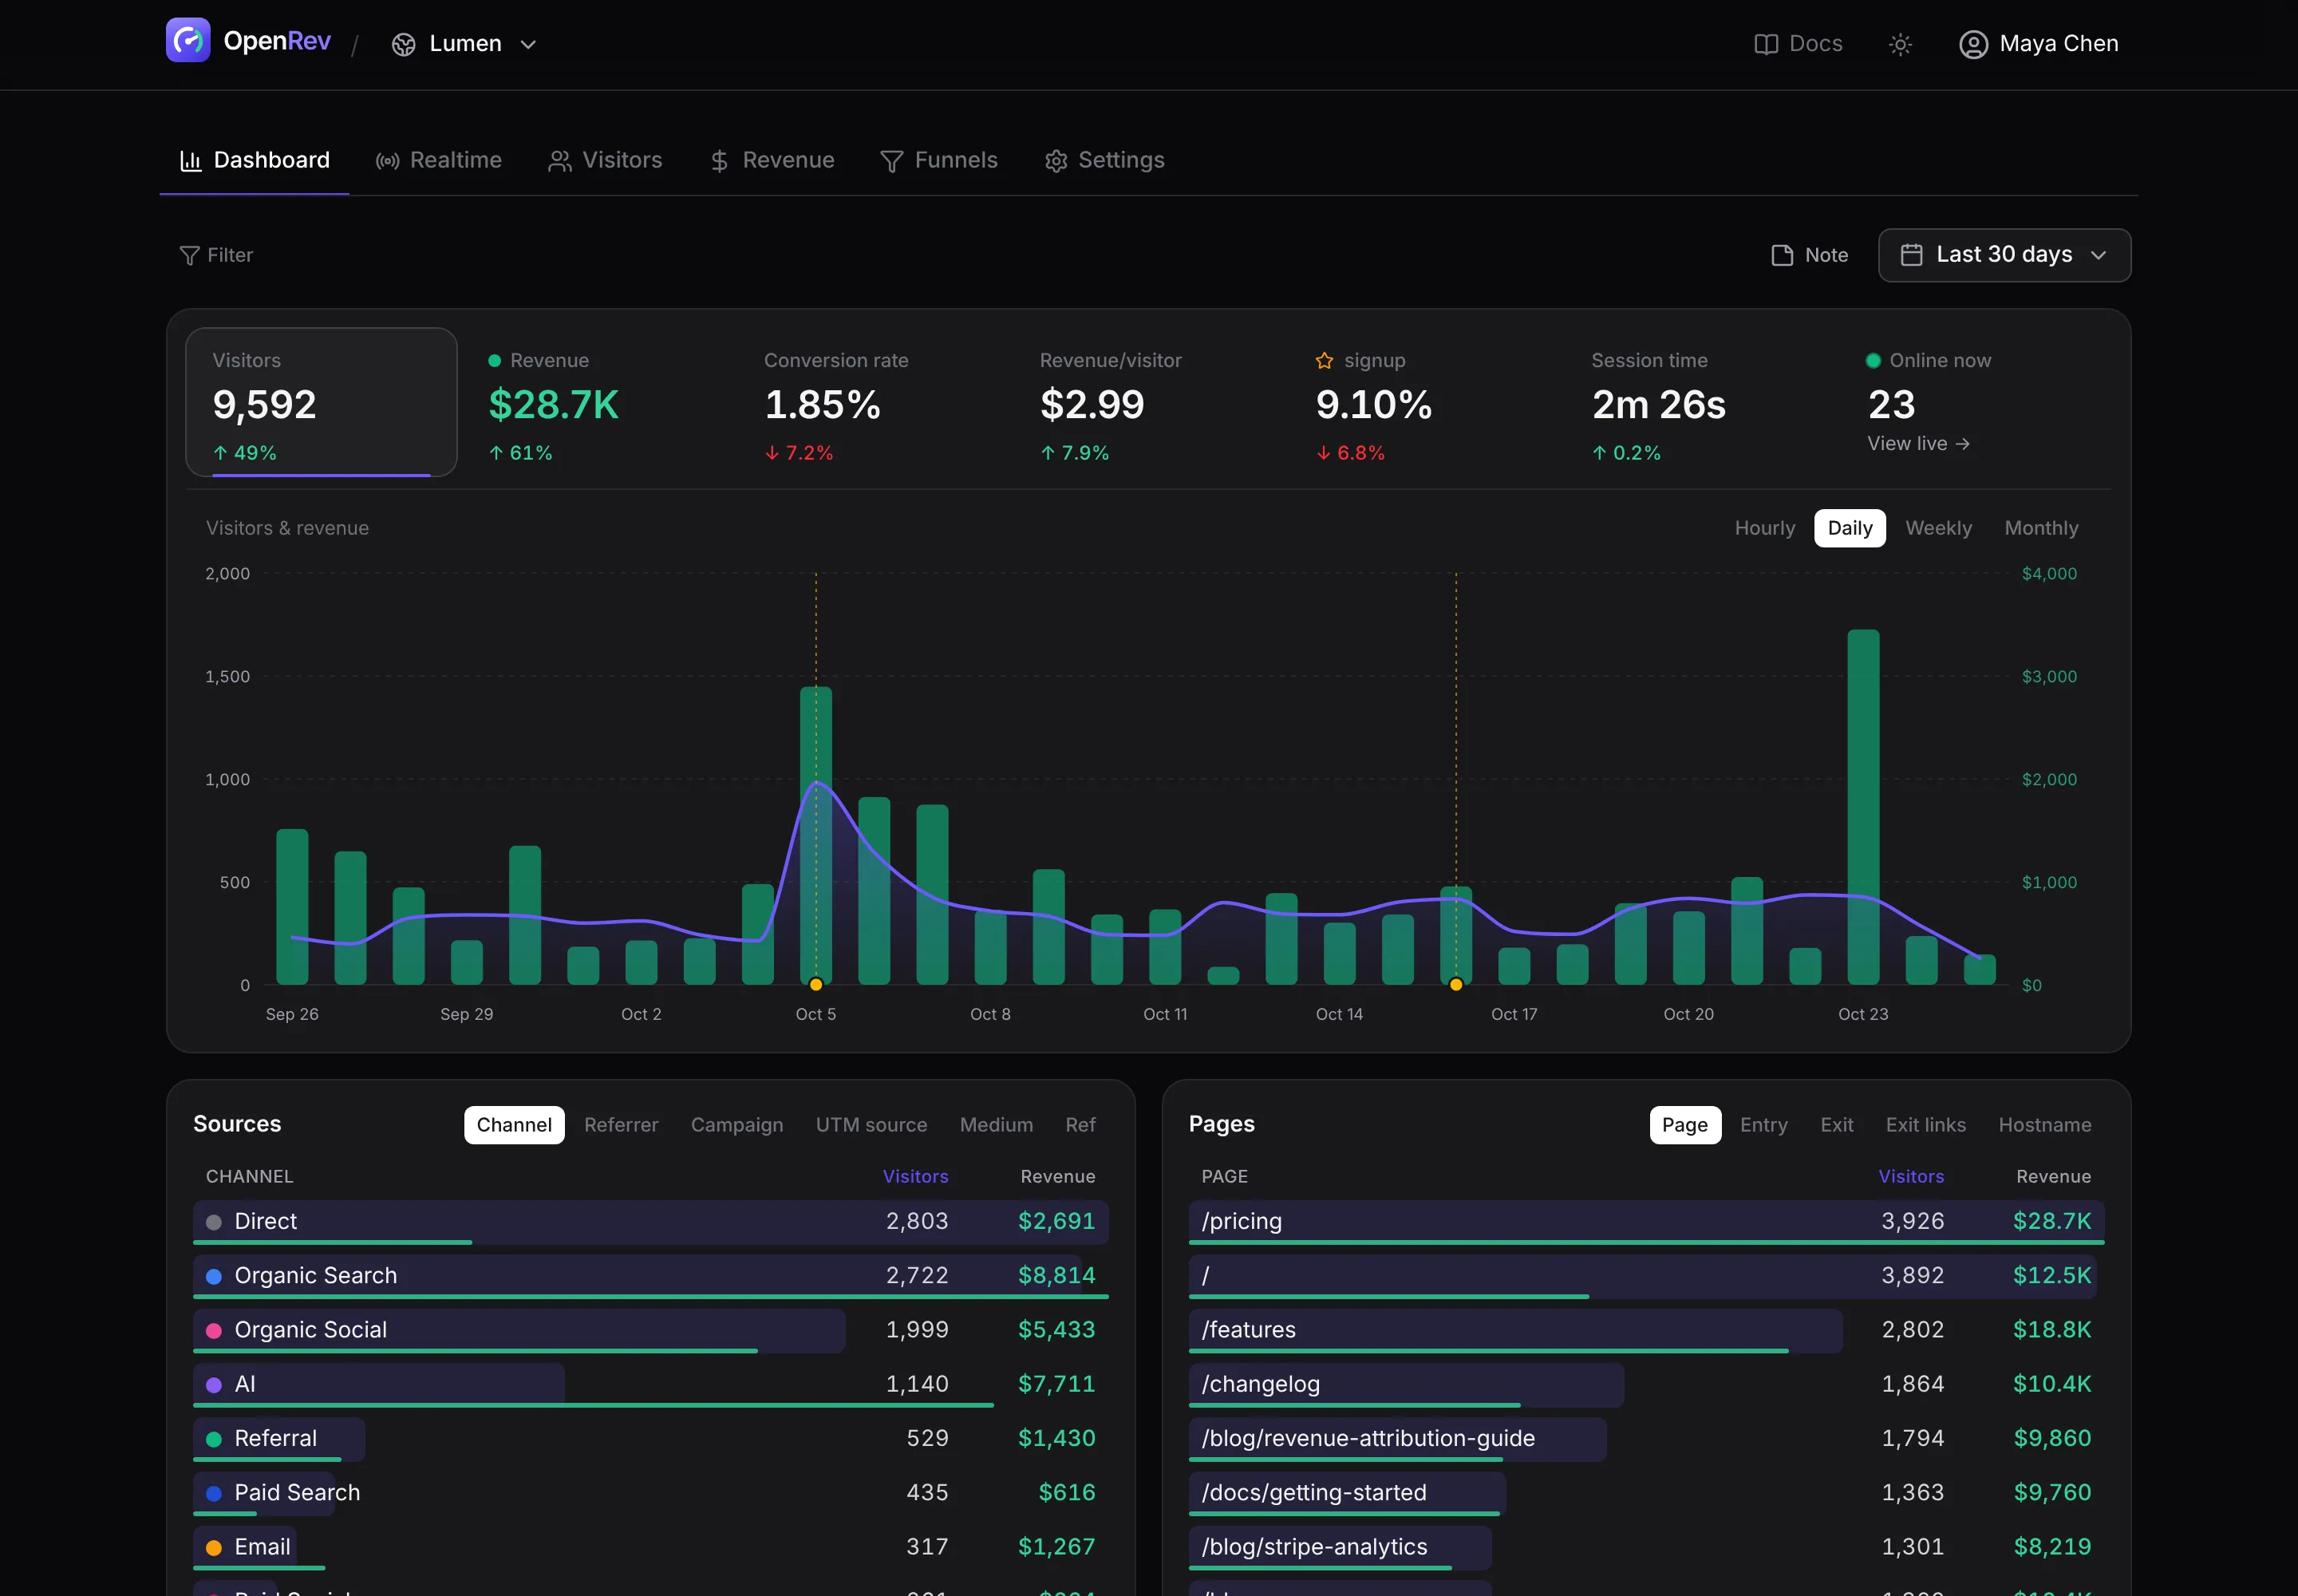Select the Medium sources view
2298x1596 pixels.
[x=996, y=1125]
